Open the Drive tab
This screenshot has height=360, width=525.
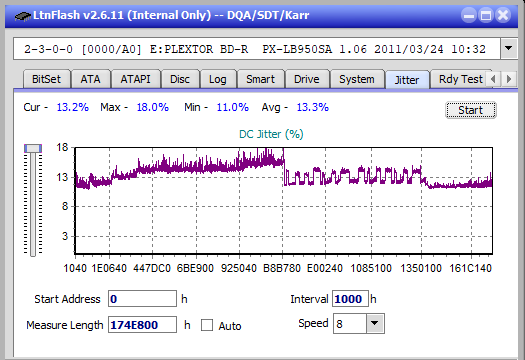(306, 79)
